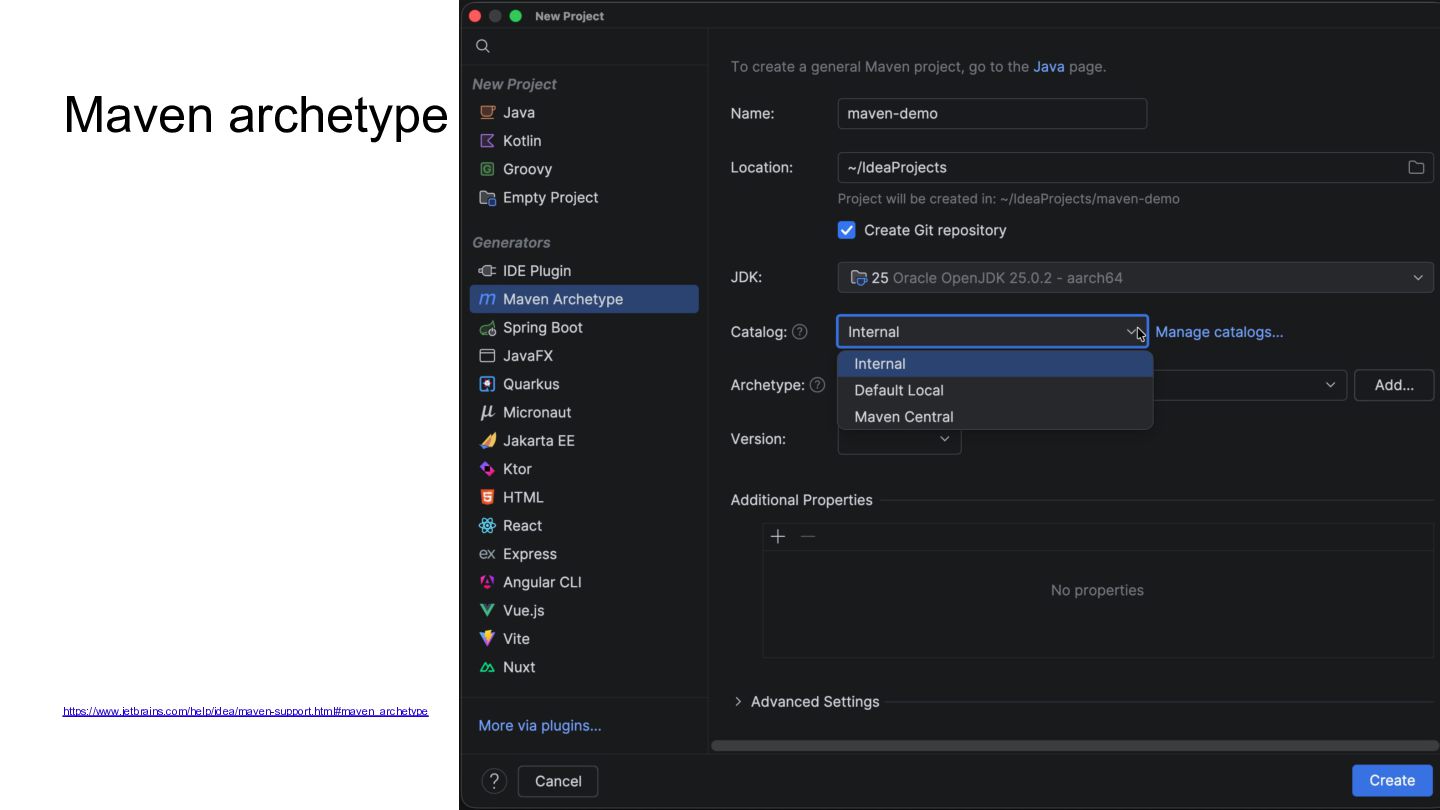Click the Micronaut mu icon
This screenshot has height=810, width=1440.
click(487, 412)
